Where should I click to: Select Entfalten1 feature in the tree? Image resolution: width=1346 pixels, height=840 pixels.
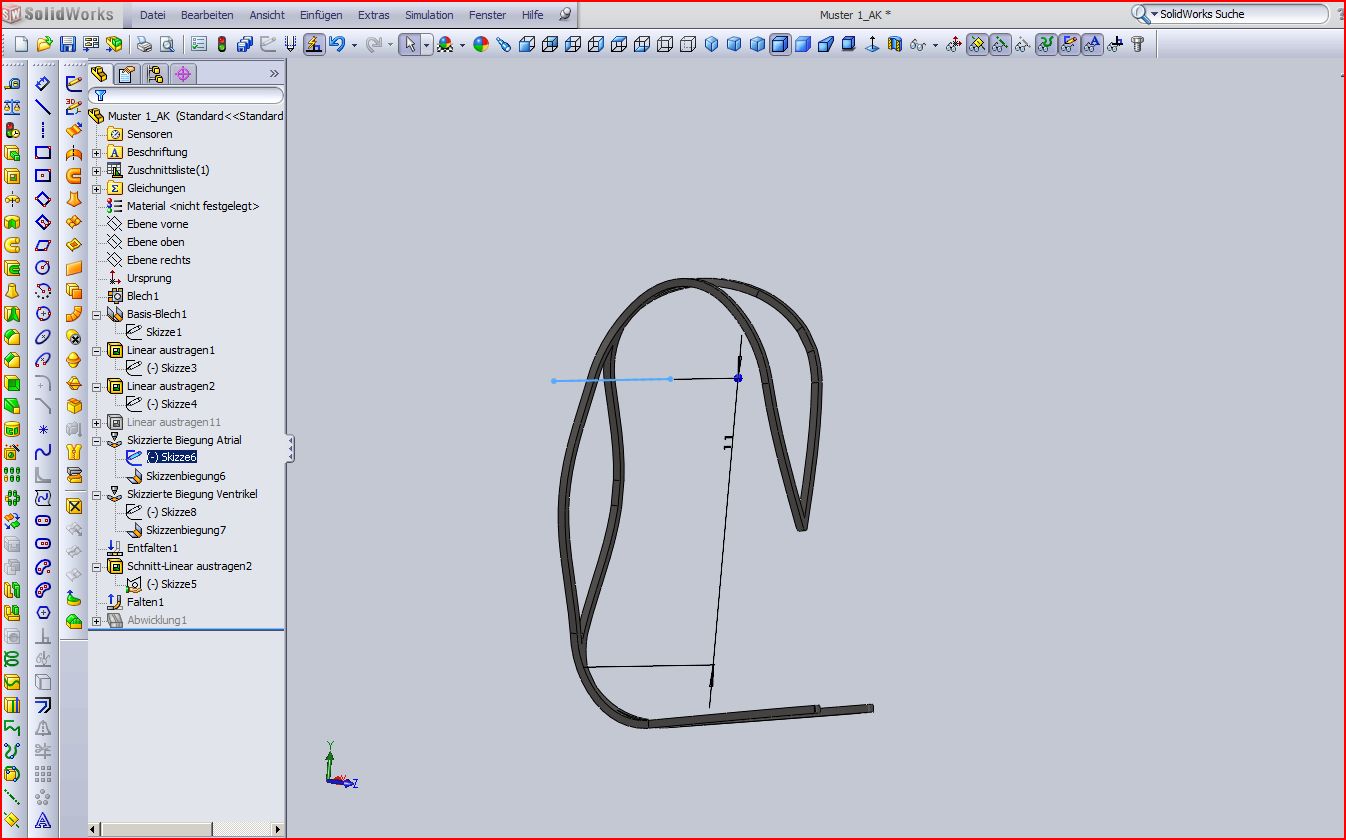(152, 548)
